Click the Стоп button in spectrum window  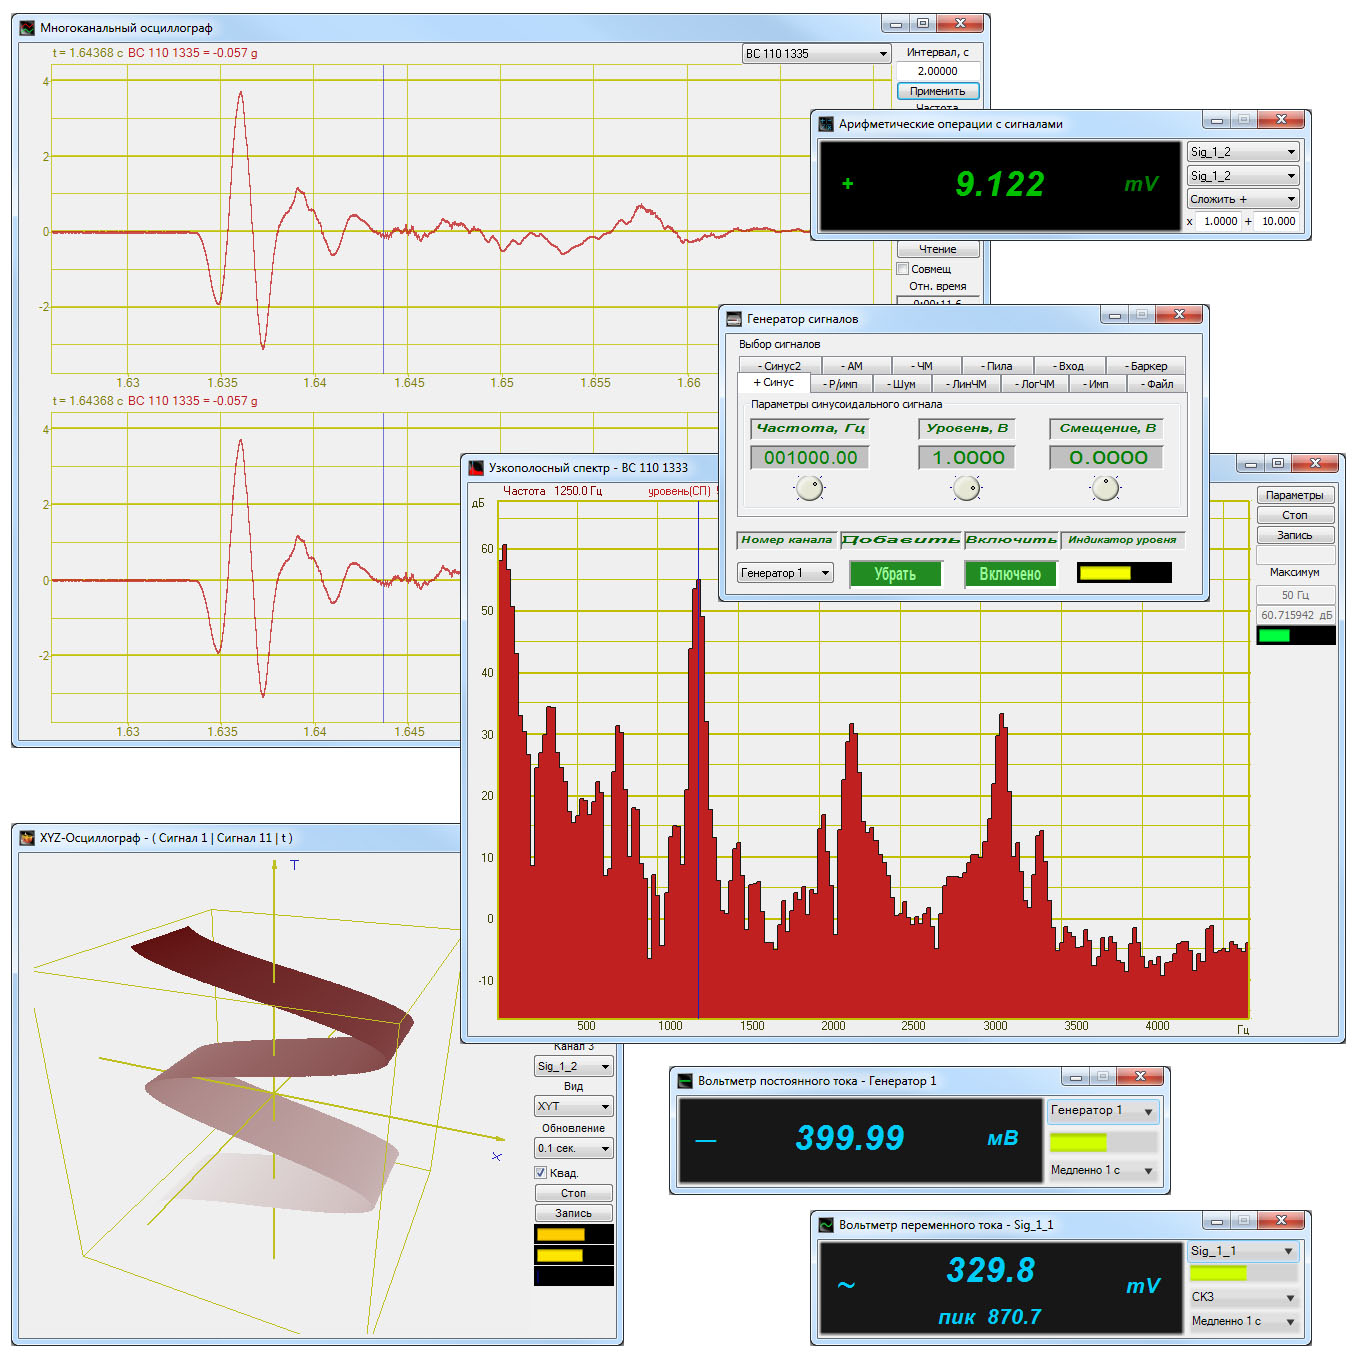coord(1295,515)
